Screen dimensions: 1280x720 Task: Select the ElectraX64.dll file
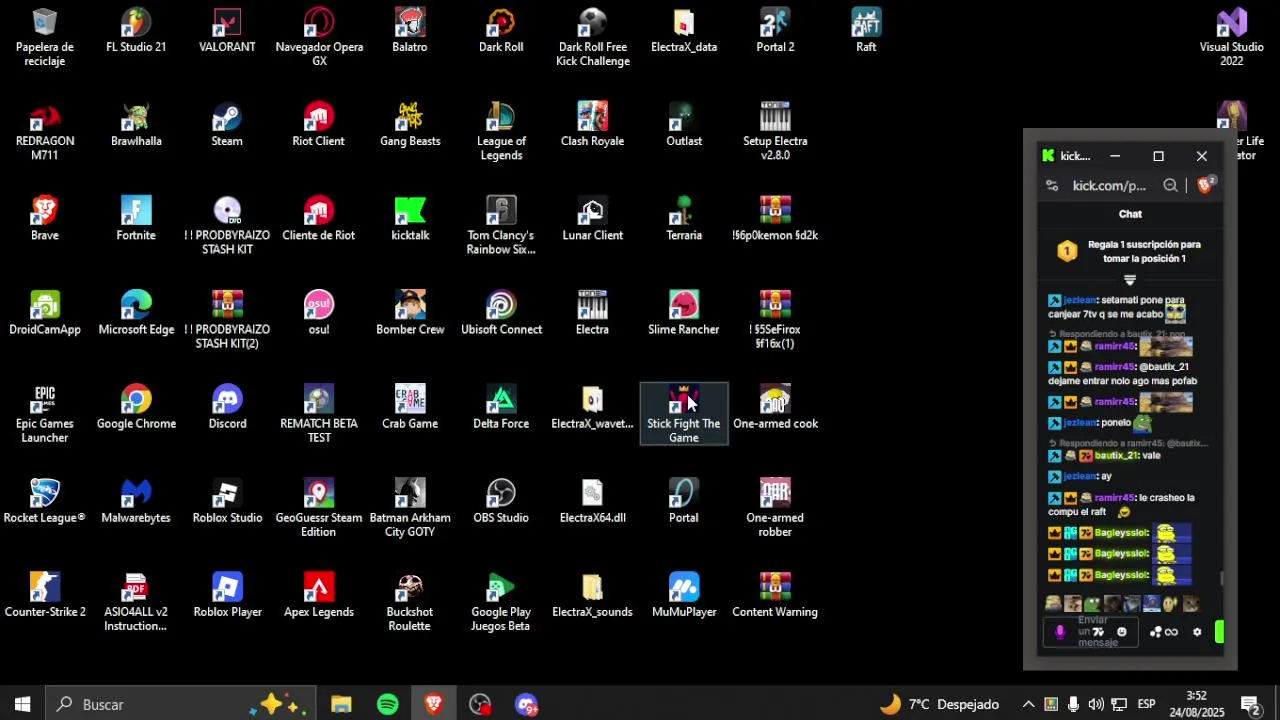point(592,501)
